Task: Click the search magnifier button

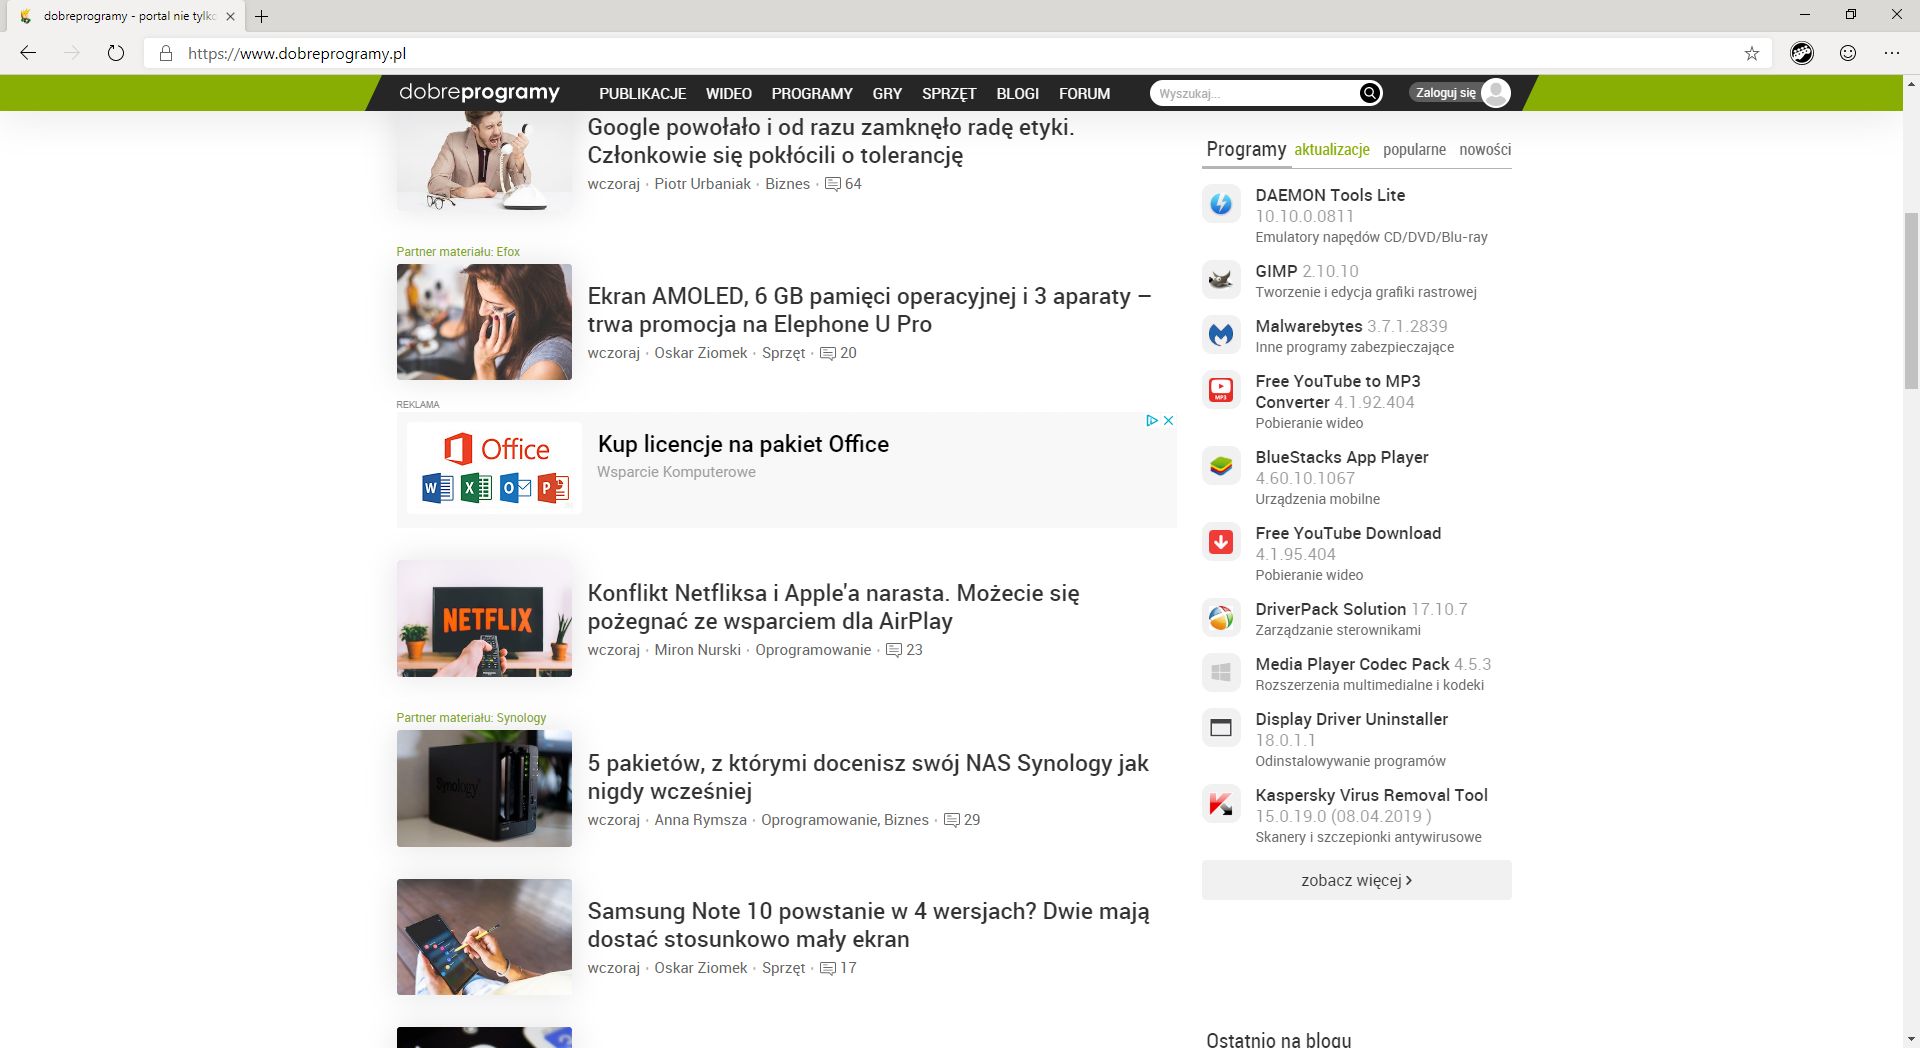Action: [x=1370, y=93]
